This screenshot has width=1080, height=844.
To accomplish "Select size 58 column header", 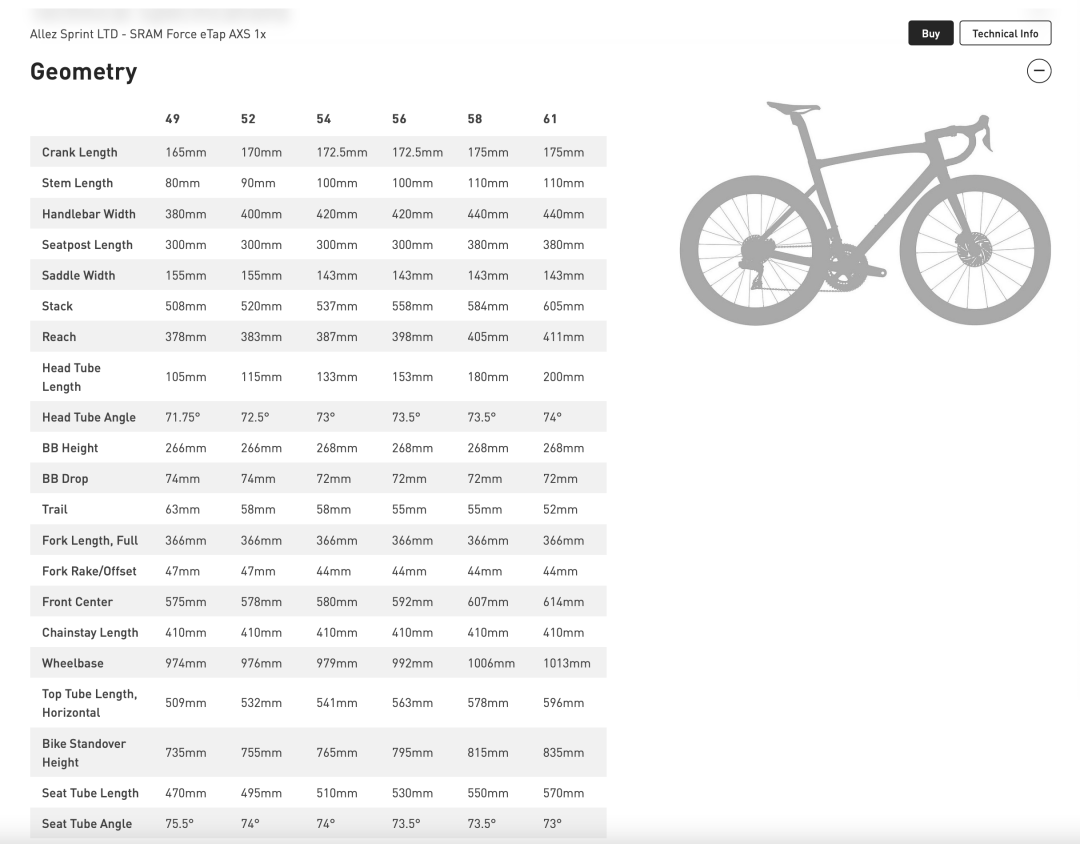I will [x=474, y=118].
